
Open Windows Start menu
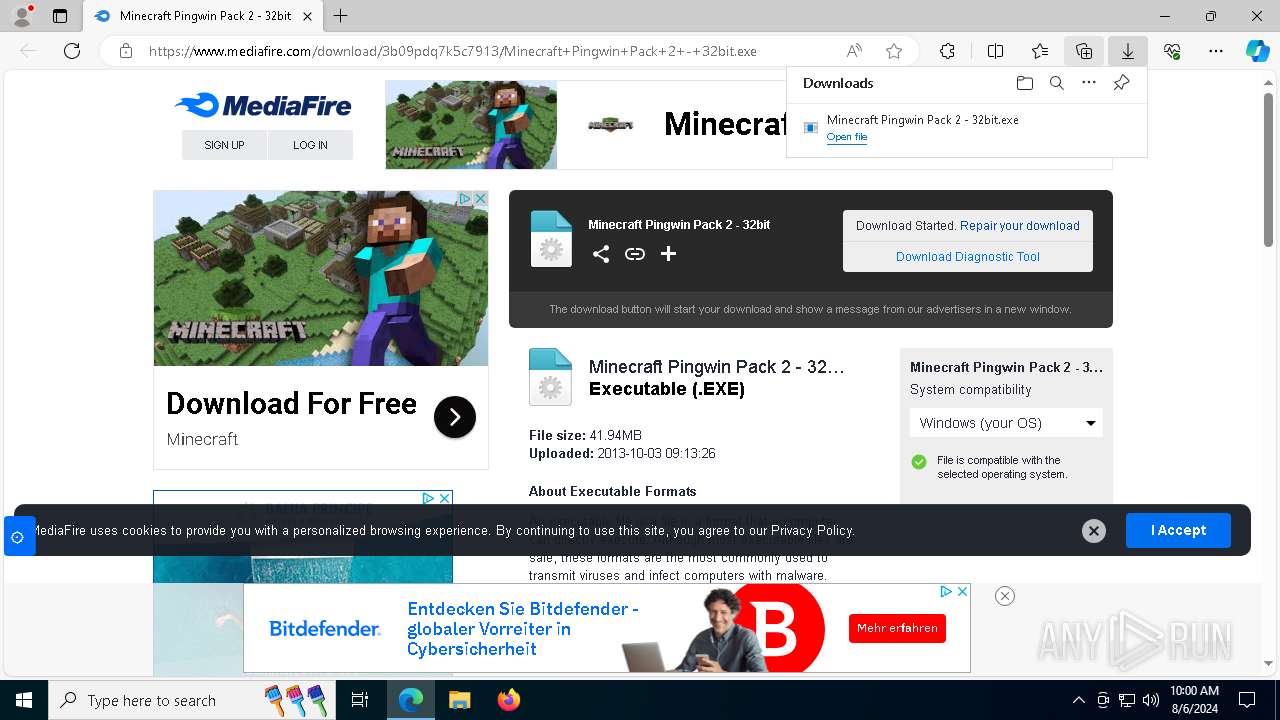click(x=24, y=700)
